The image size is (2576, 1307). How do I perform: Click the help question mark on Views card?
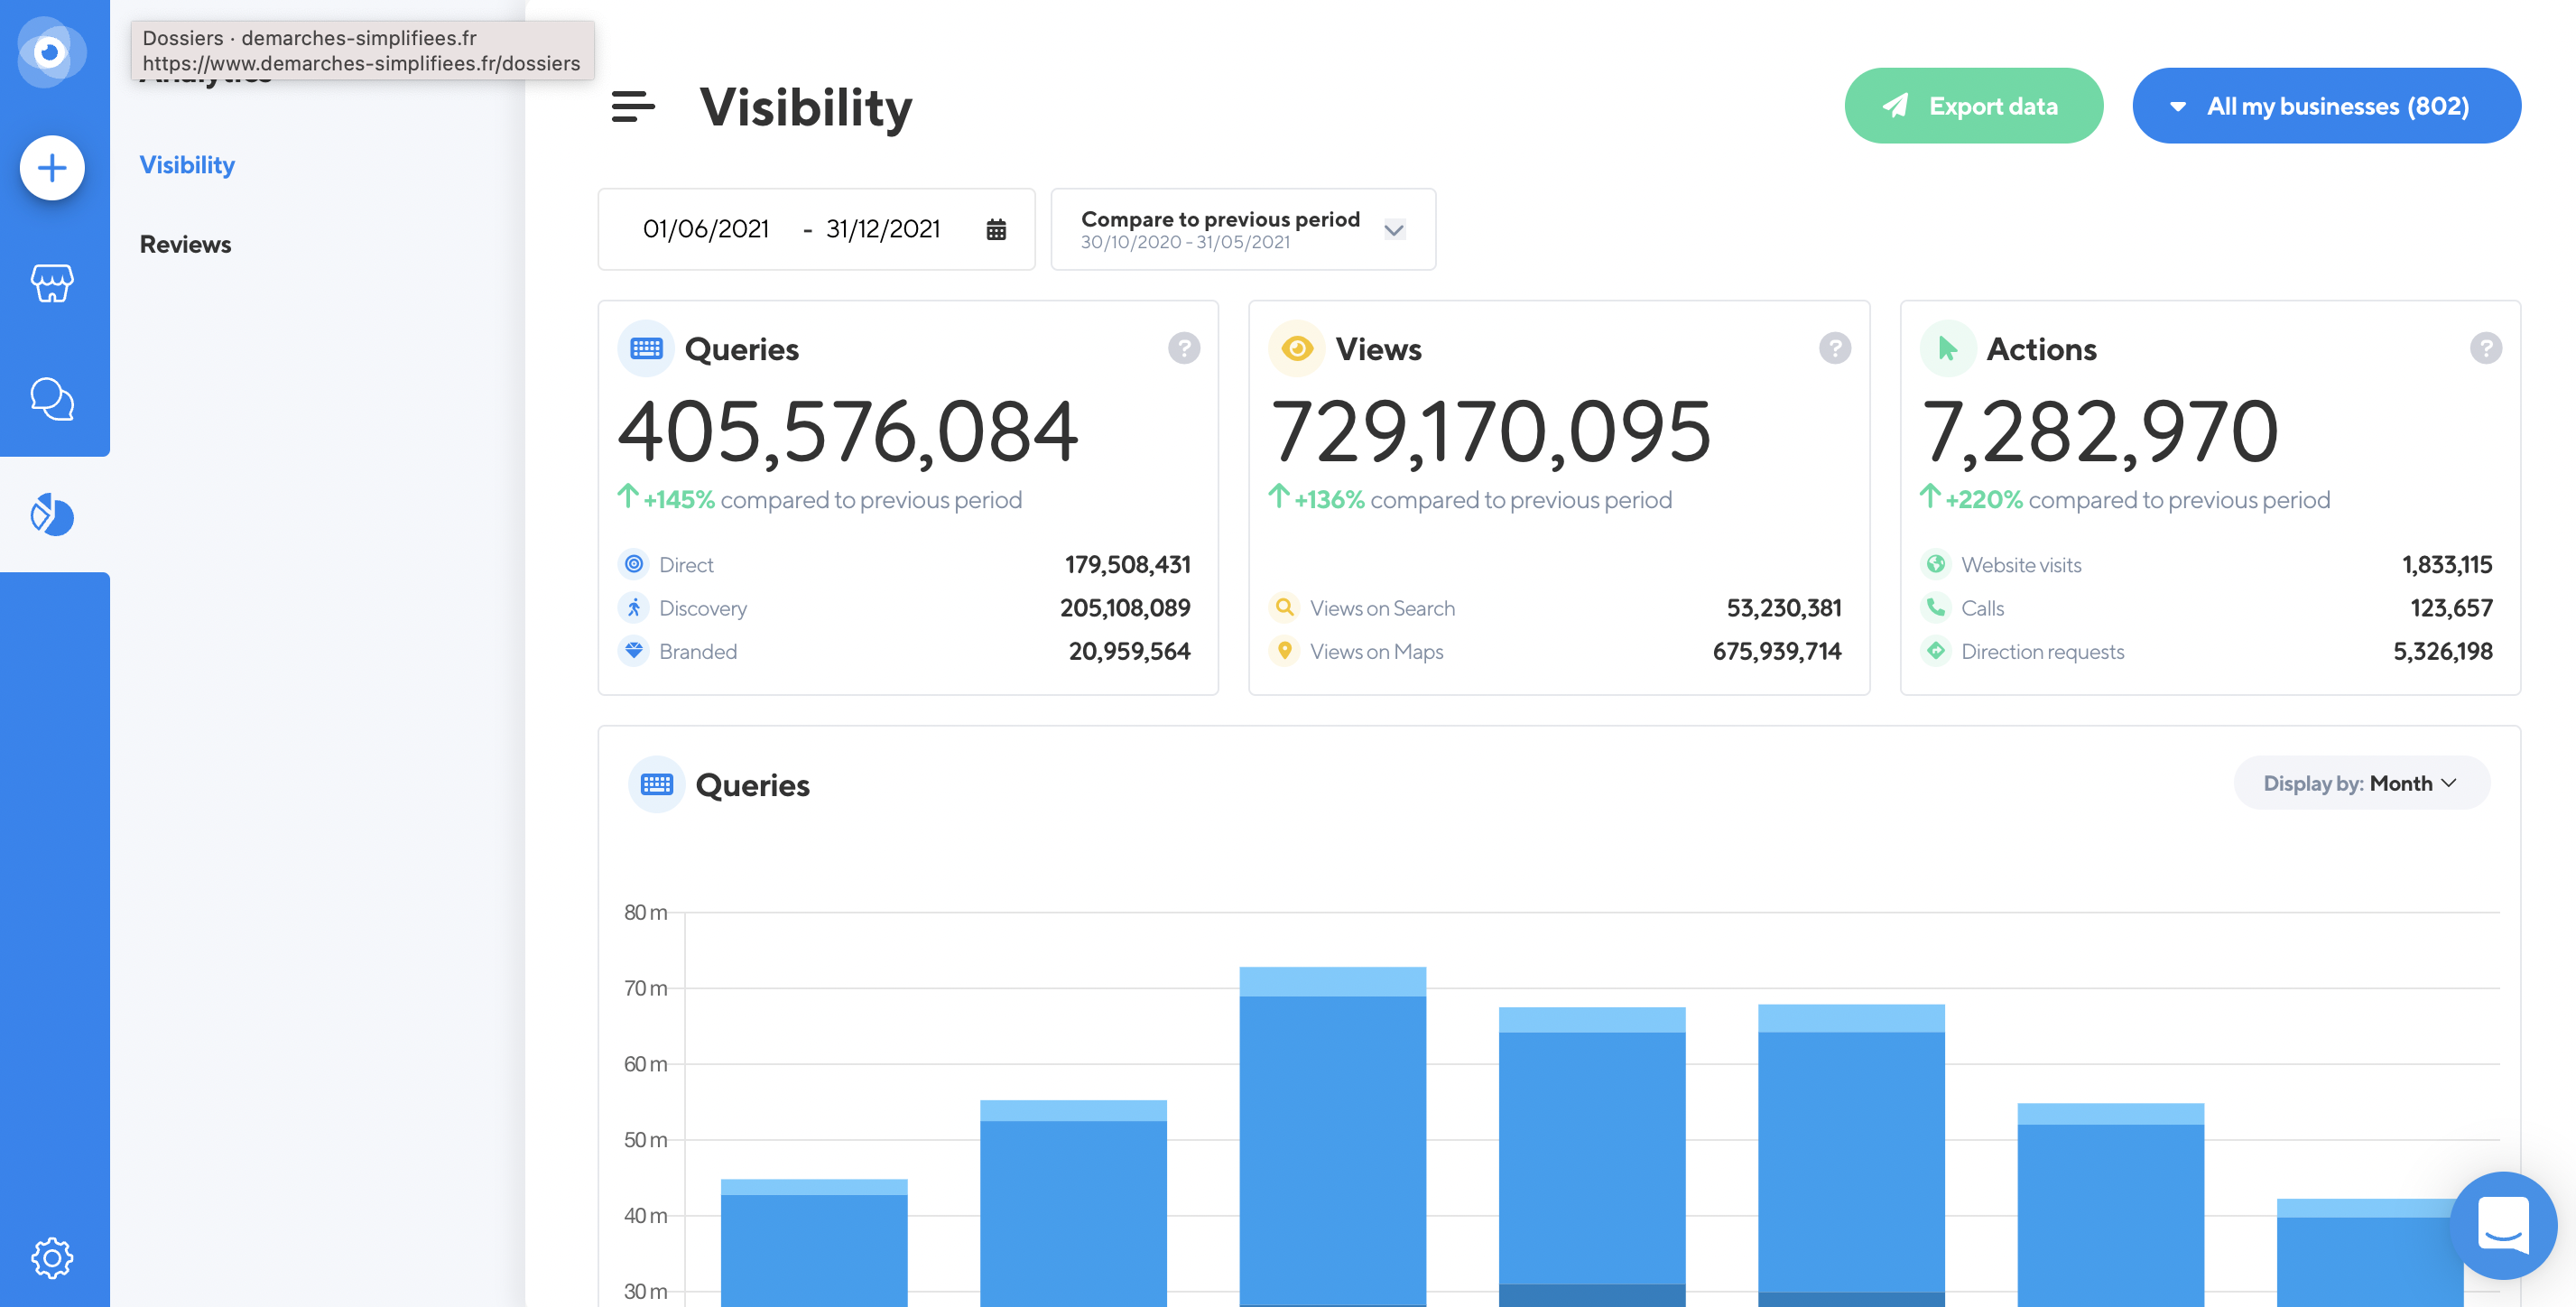pyautogui.click(x=1834, y=348)
